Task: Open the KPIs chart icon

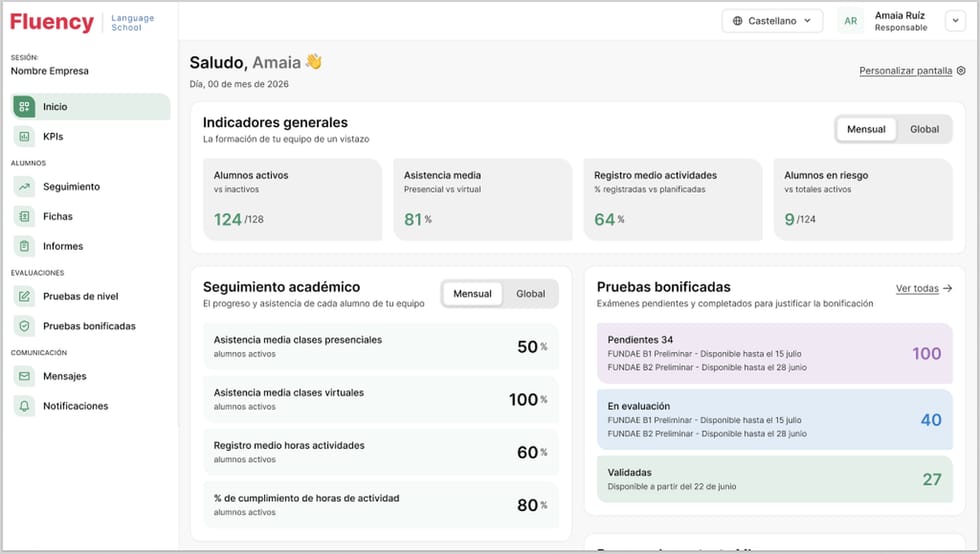Action: click(x=24, y=136)
